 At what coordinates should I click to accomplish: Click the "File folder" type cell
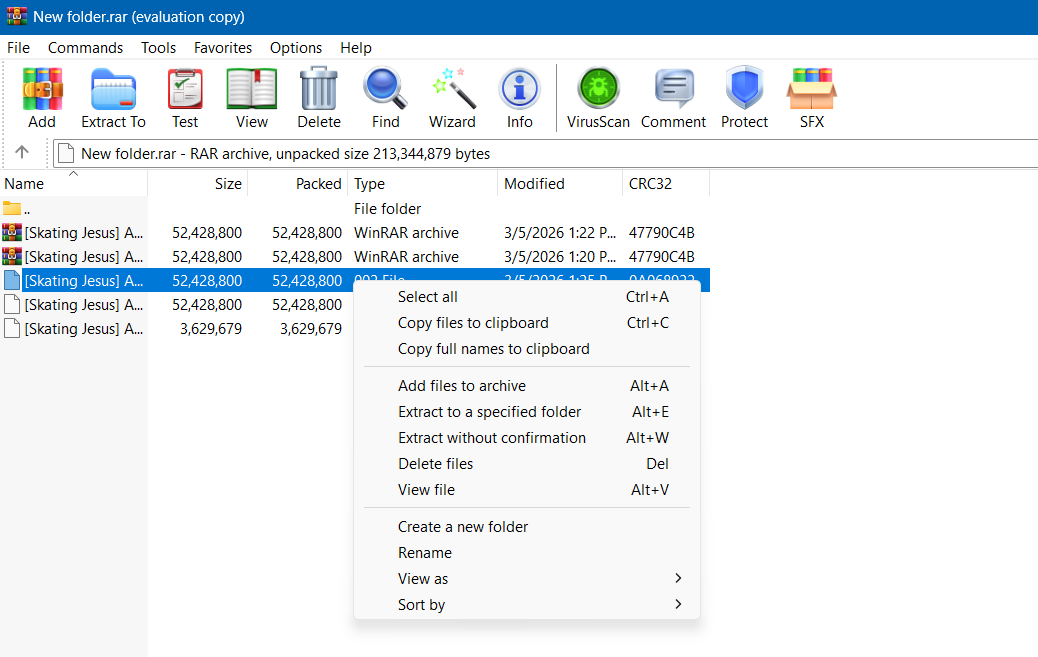(387, 209)
